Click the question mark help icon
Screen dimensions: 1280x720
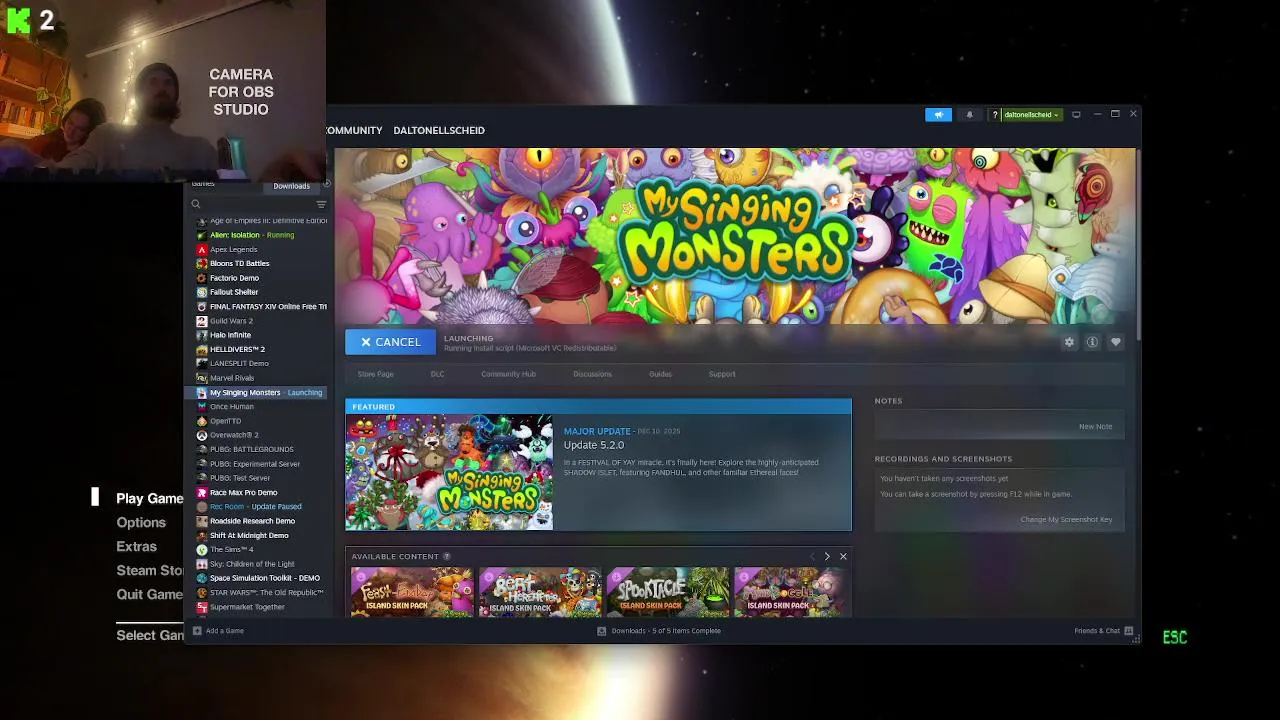[x=994, y=115]
